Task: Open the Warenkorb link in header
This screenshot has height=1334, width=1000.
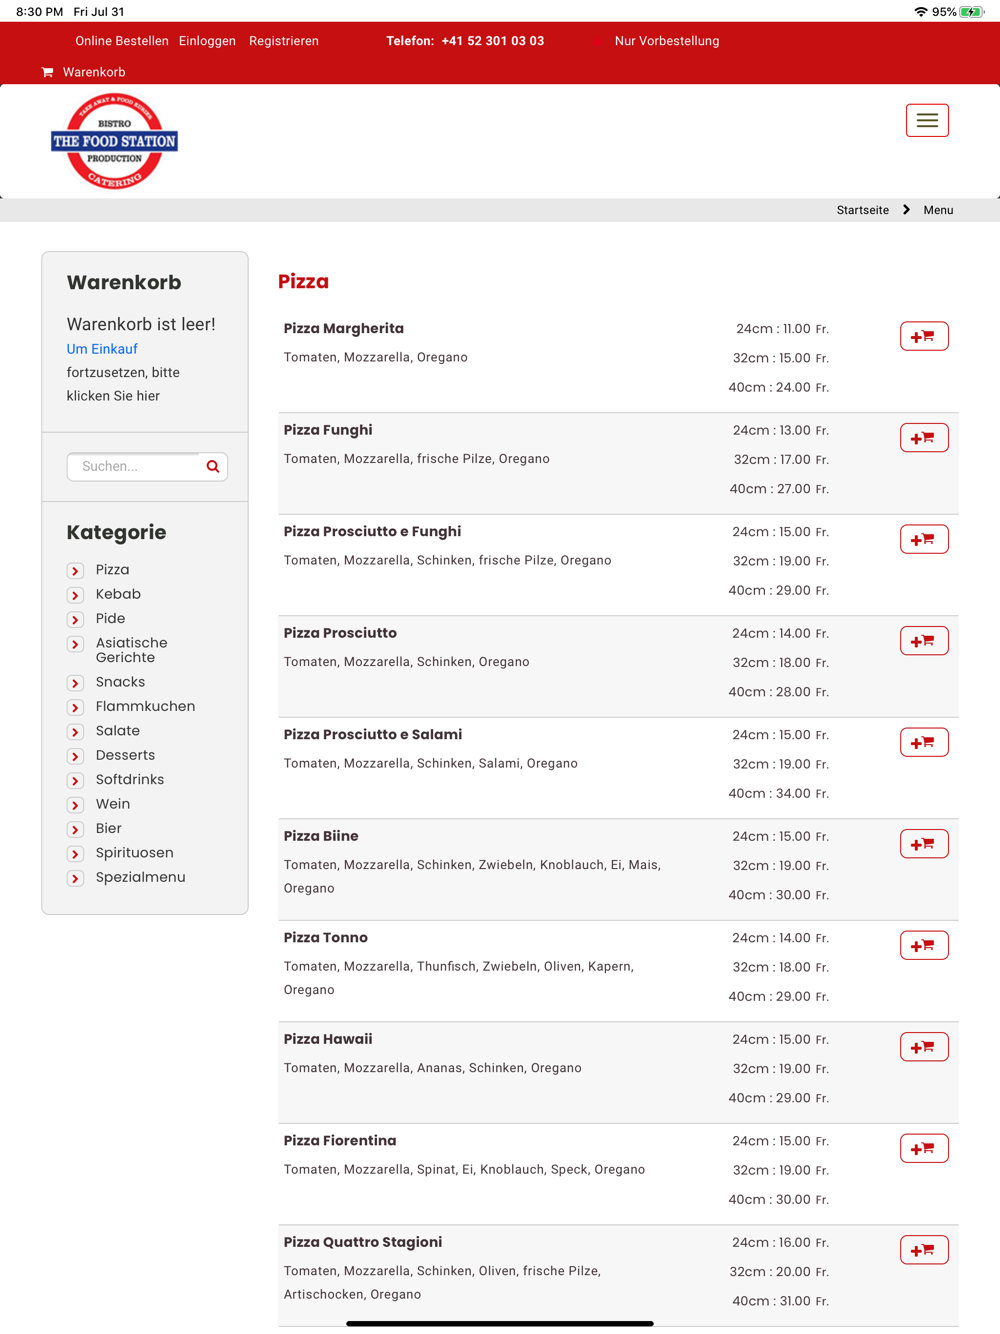Action: coord(94,72)
